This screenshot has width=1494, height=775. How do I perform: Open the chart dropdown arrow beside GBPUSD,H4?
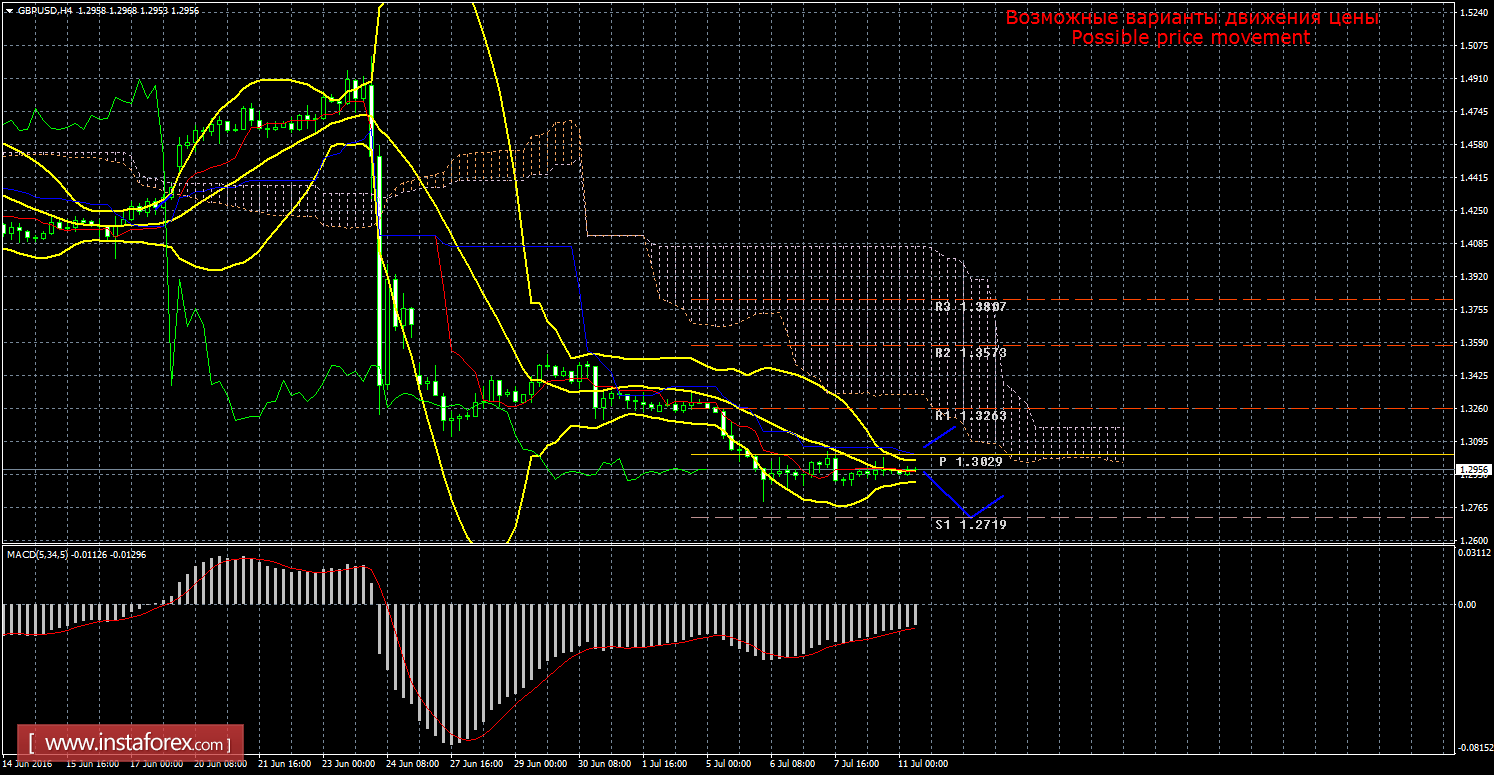click(x=8, y=9)
